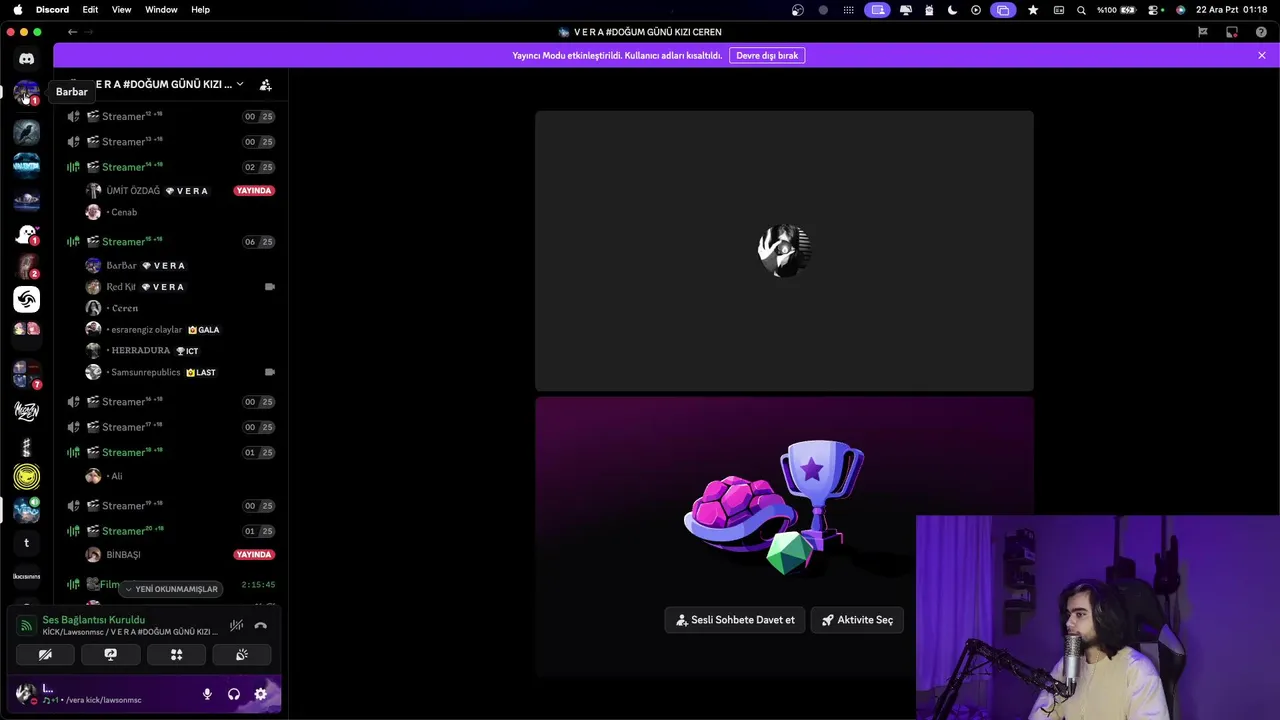The width and height of the screenshot is (1280, 720).
Task: Click user BİNBAŞI under Streamer 20
Action: 180,555
